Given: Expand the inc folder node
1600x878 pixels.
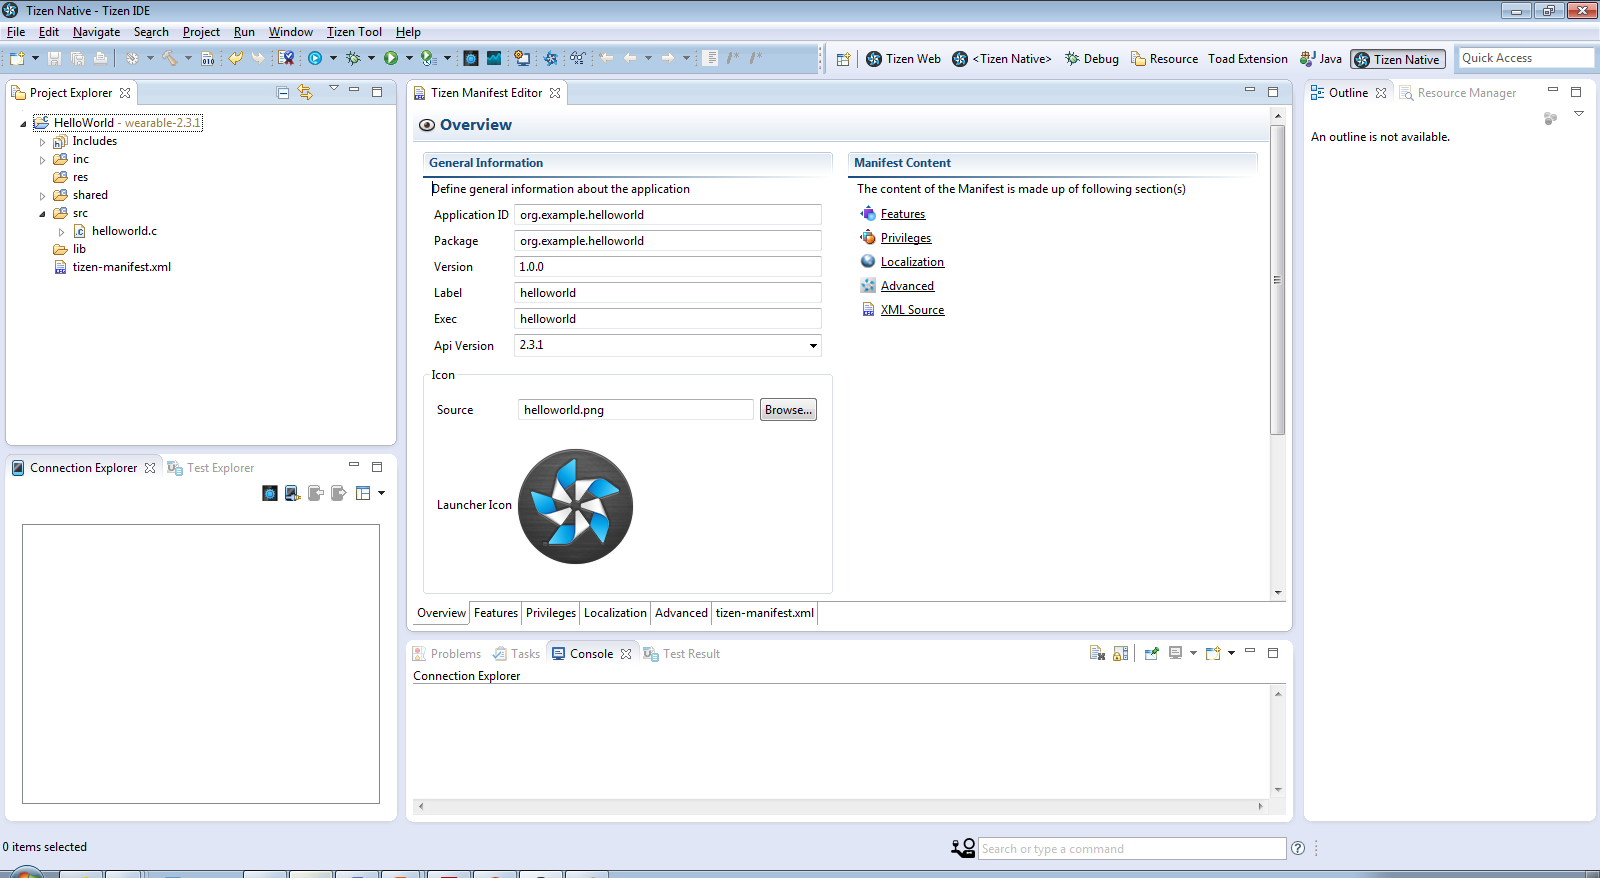Looking at the screenshot, I should [42, 160].
